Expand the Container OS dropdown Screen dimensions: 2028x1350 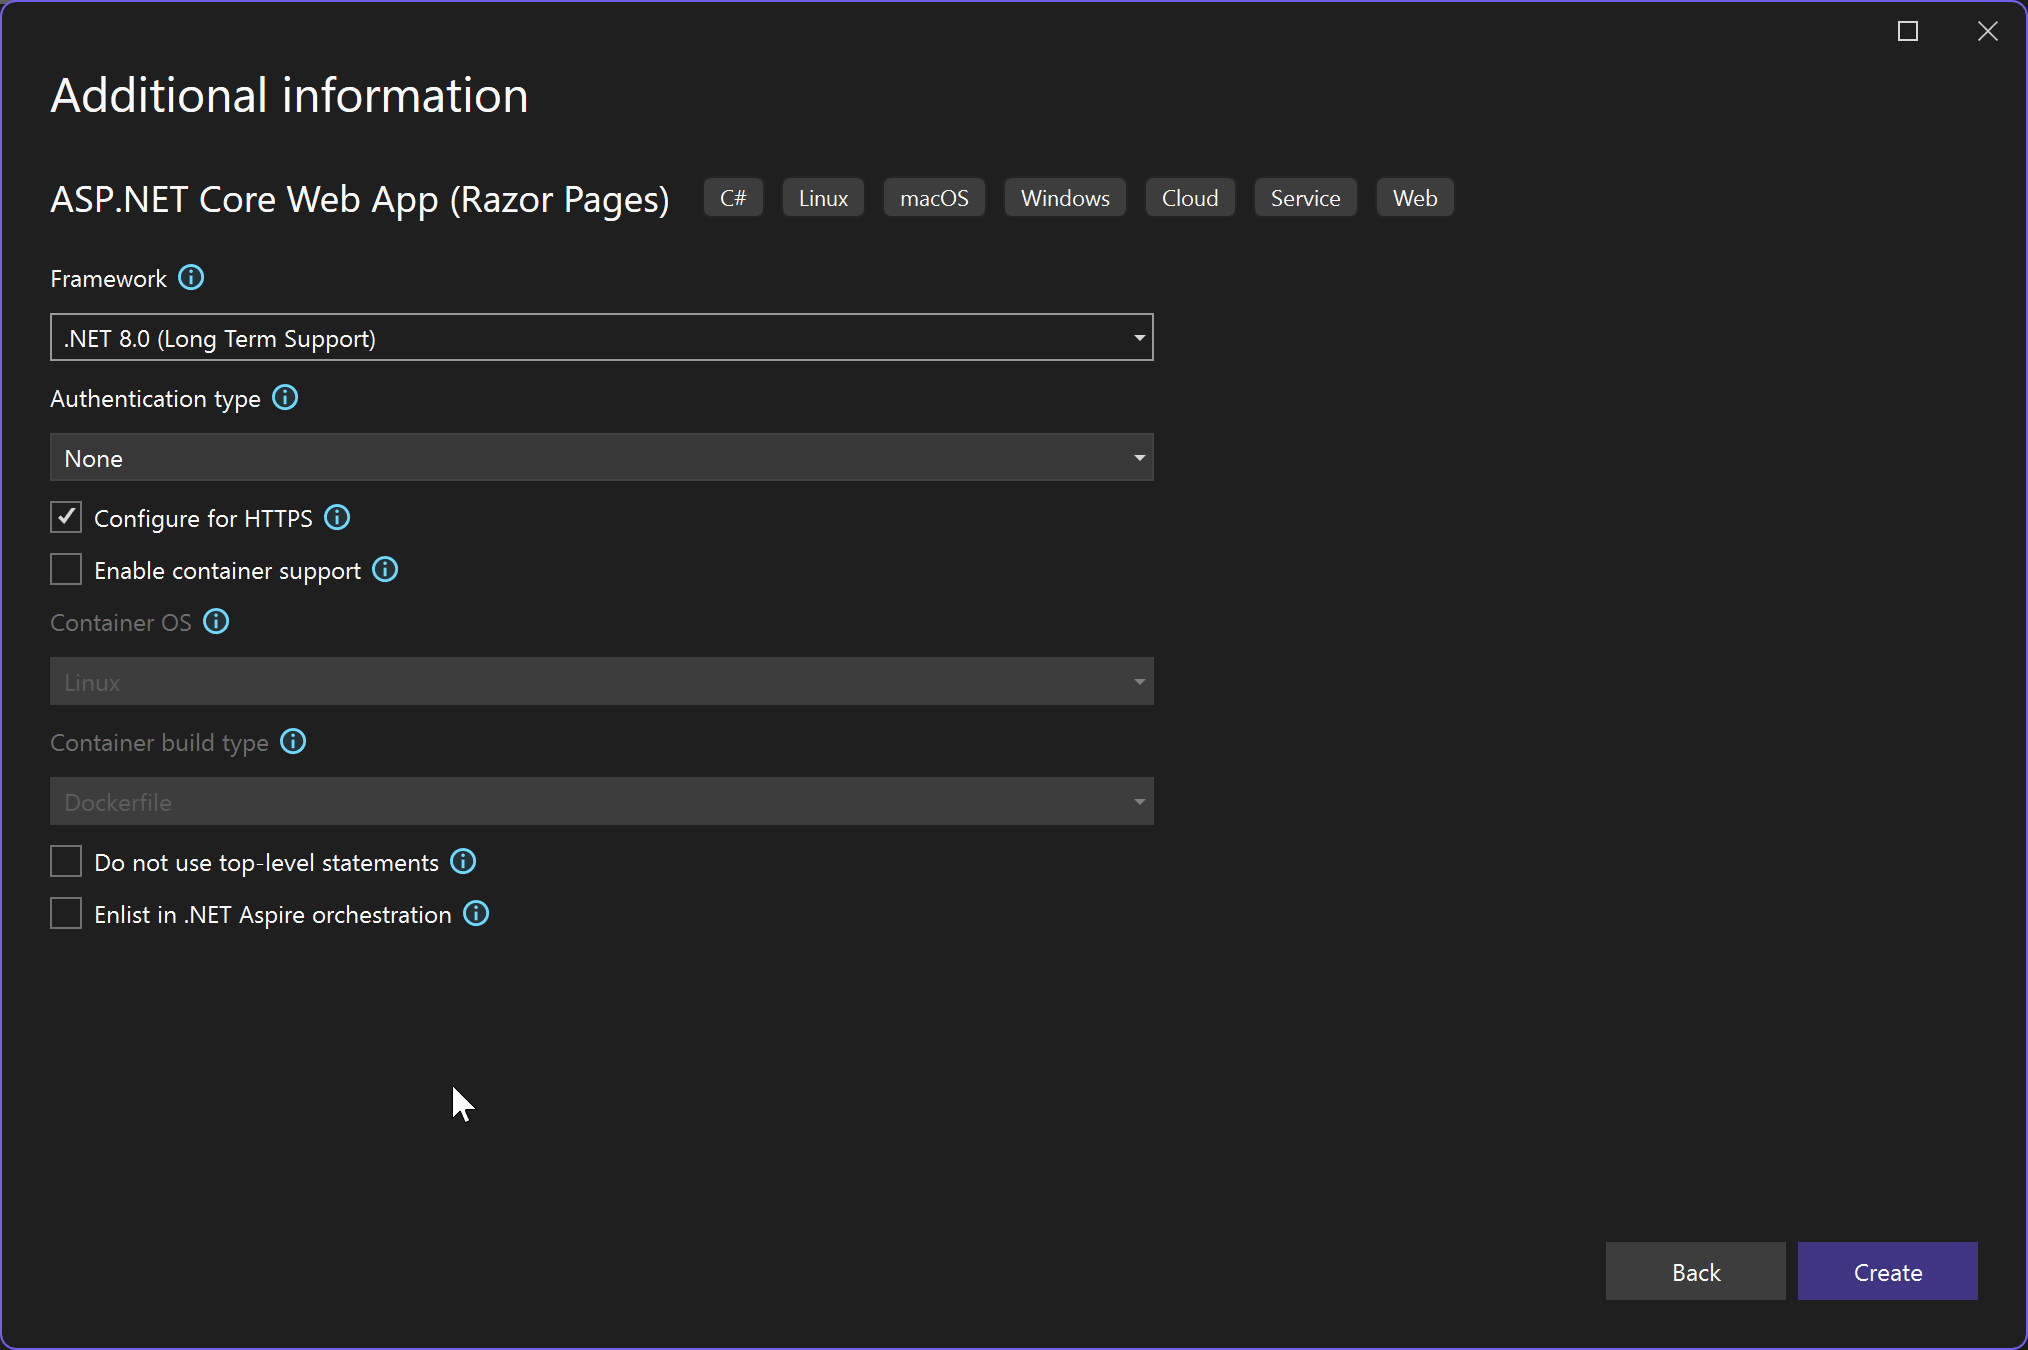point(1139,681)
